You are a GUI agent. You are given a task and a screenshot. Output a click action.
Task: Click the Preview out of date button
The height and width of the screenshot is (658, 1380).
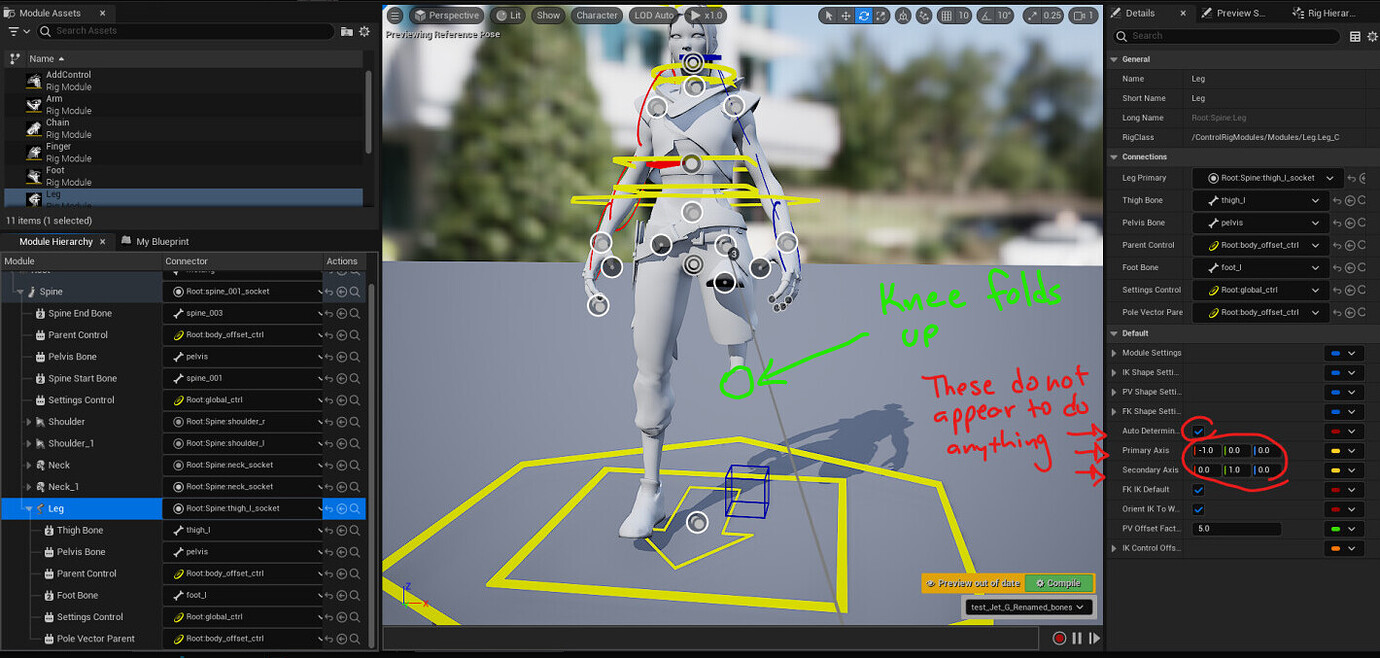coord(973,583)
